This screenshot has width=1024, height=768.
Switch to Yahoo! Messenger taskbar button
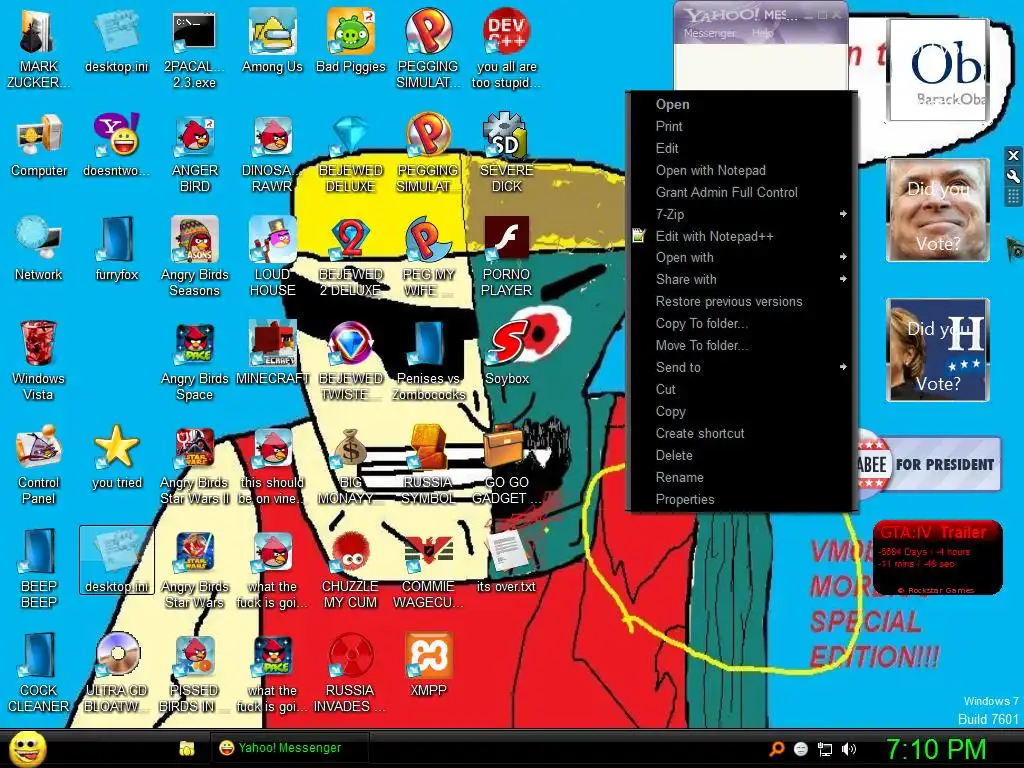tap(290, 748)
